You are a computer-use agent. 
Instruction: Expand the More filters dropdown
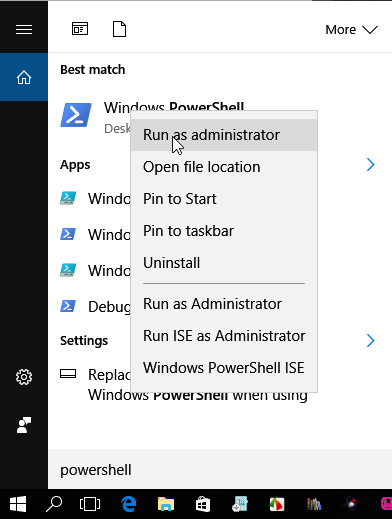pos(351,30)
